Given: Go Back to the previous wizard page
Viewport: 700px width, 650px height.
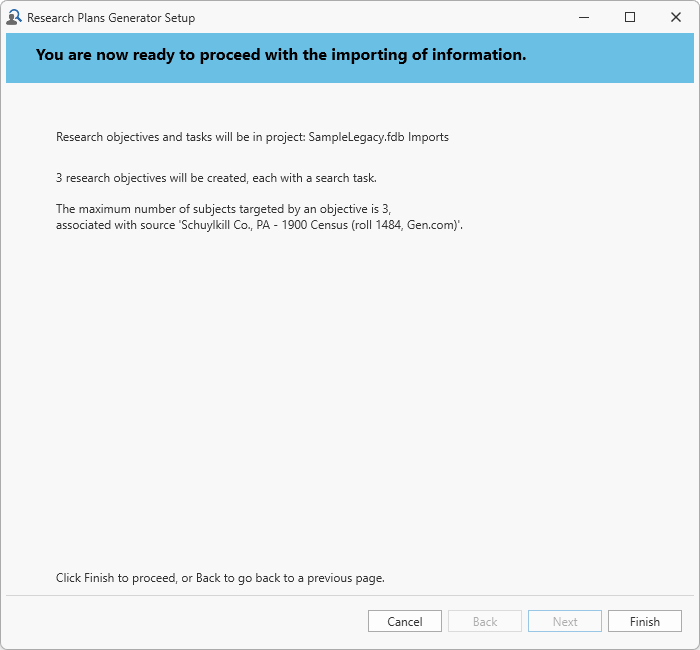Looking at the screenshot, I should (485, 621).
